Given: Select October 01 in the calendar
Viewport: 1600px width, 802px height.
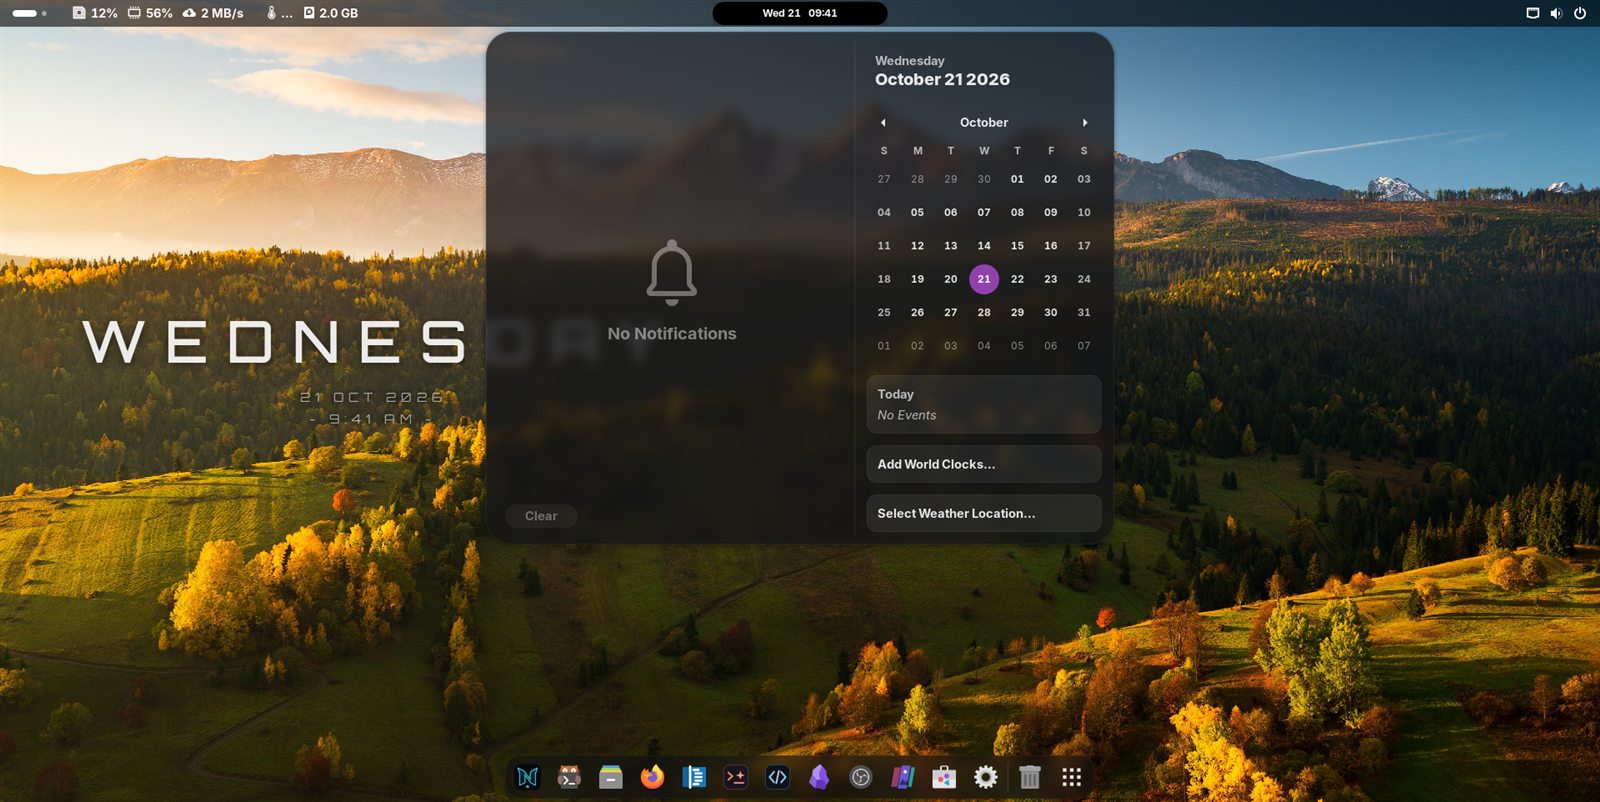Looking at the screenshot, I should (1017, 179).
